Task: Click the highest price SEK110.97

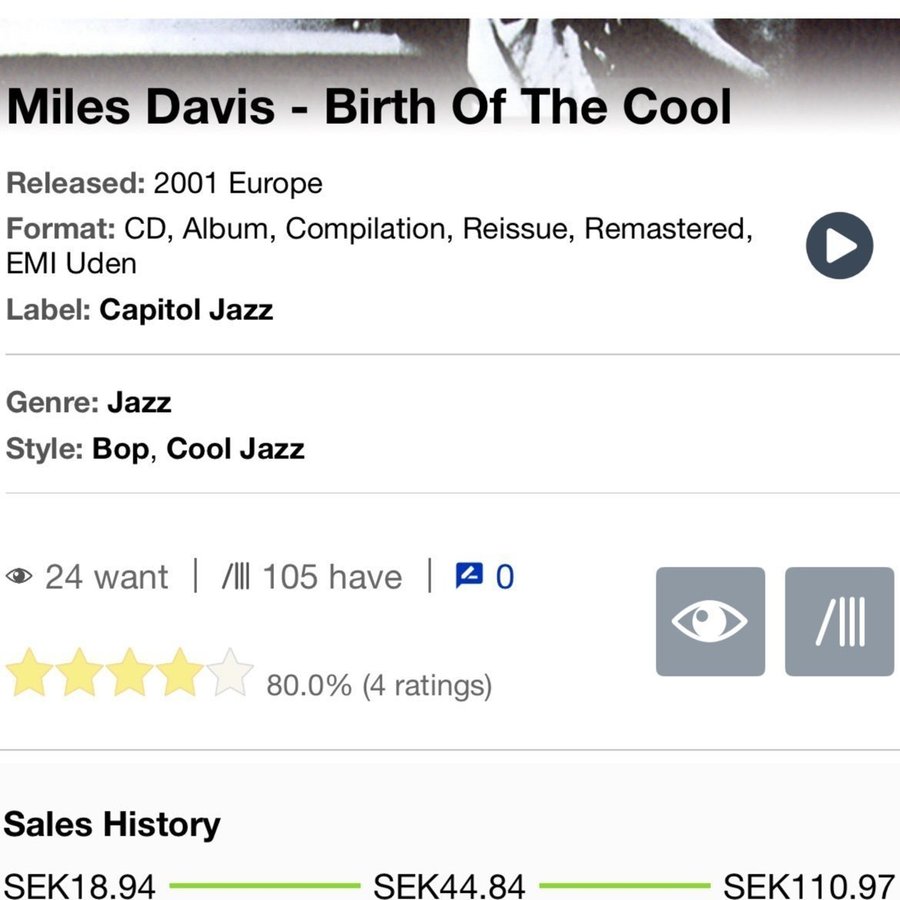Action: 808,886
